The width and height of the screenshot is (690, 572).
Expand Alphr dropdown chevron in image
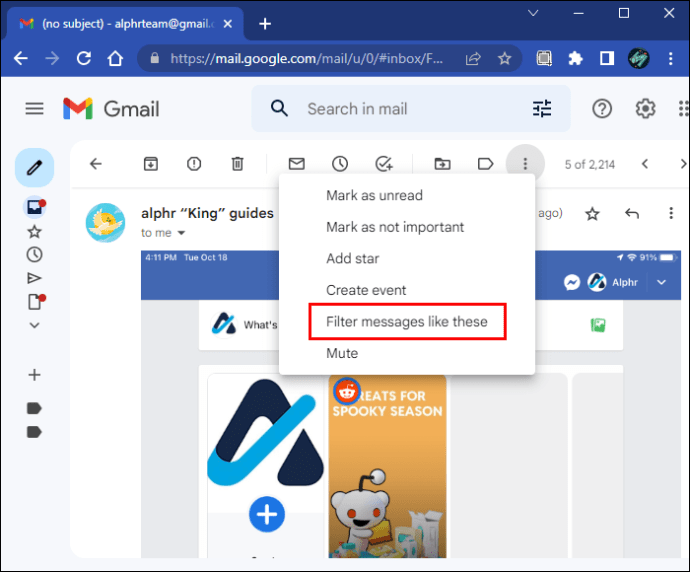click(x=661, y=282)
